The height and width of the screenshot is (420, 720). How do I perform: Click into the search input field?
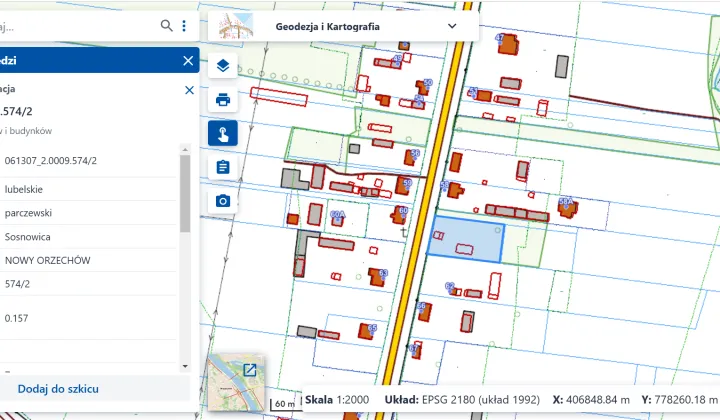pyautogui.click(x=78, y=26)
